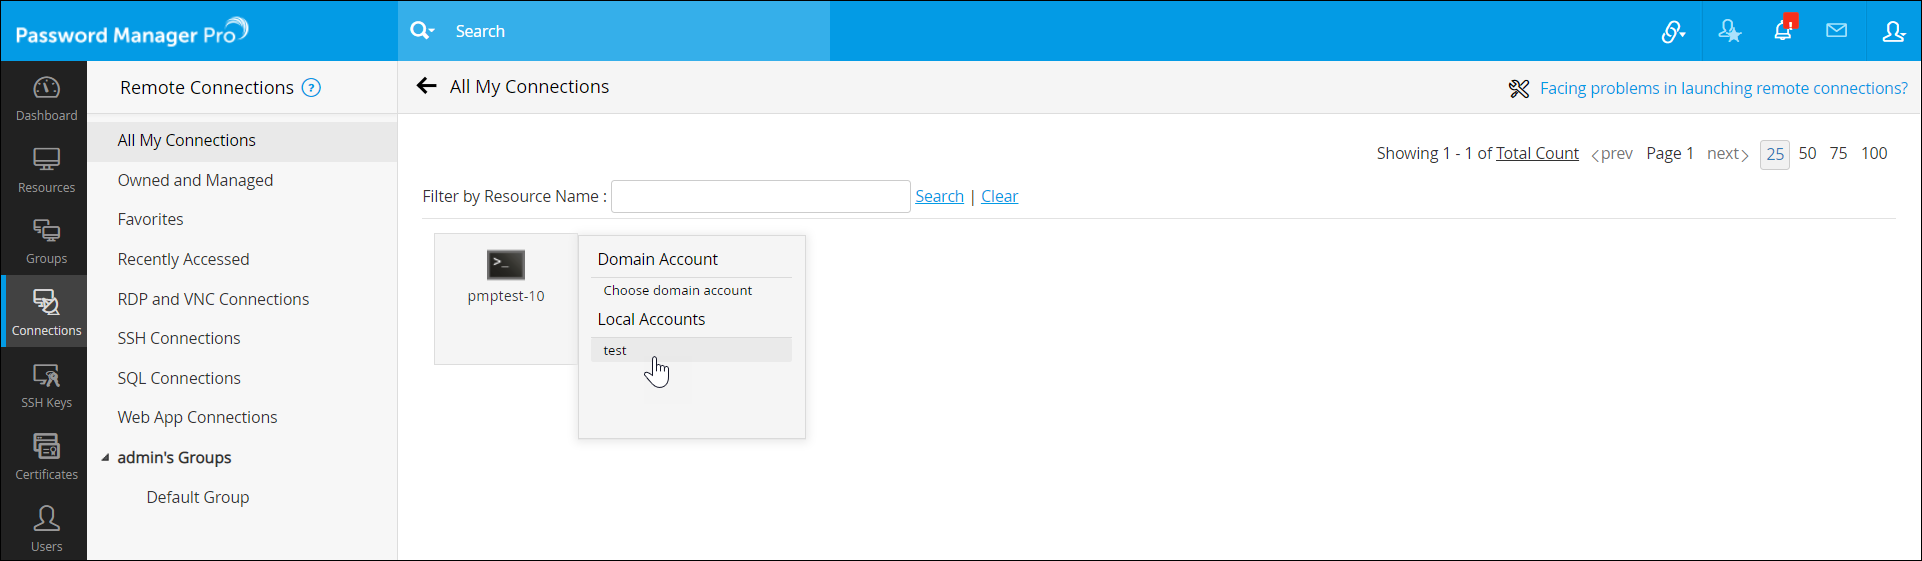
Task: Set 50 rows per page
Action: tap(1807, 153)
